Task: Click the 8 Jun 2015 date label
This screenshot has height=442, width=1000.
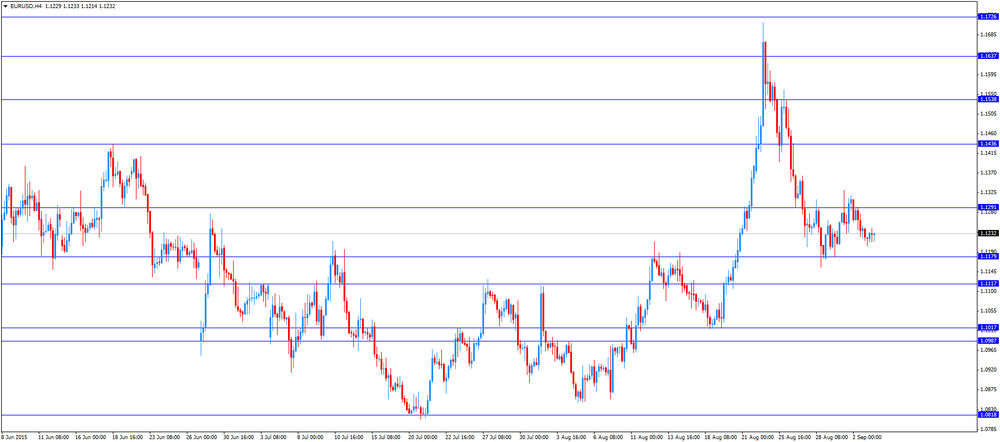Action: (x=12, y=438)
